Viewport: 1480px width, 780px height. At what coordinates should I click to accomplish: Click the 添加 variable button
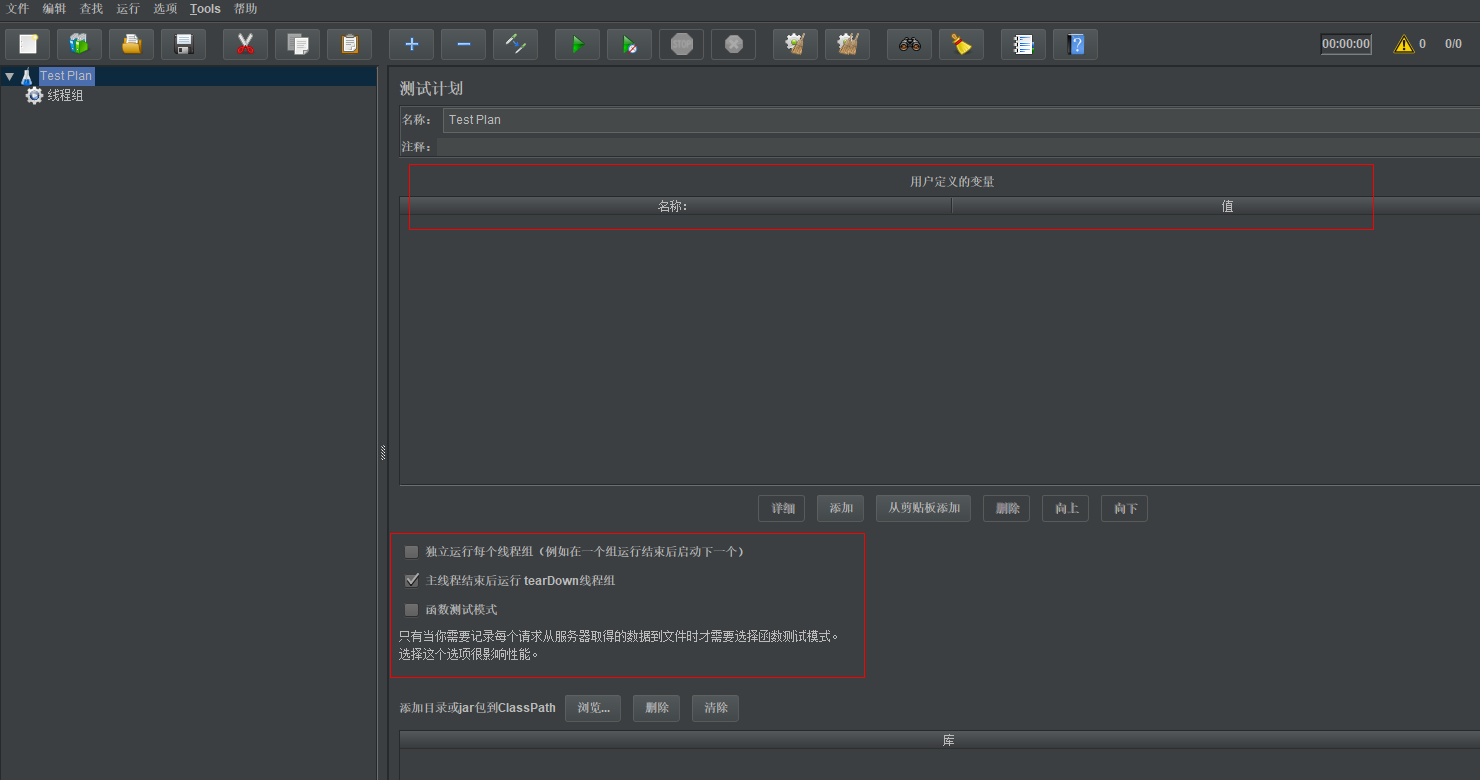840,509
